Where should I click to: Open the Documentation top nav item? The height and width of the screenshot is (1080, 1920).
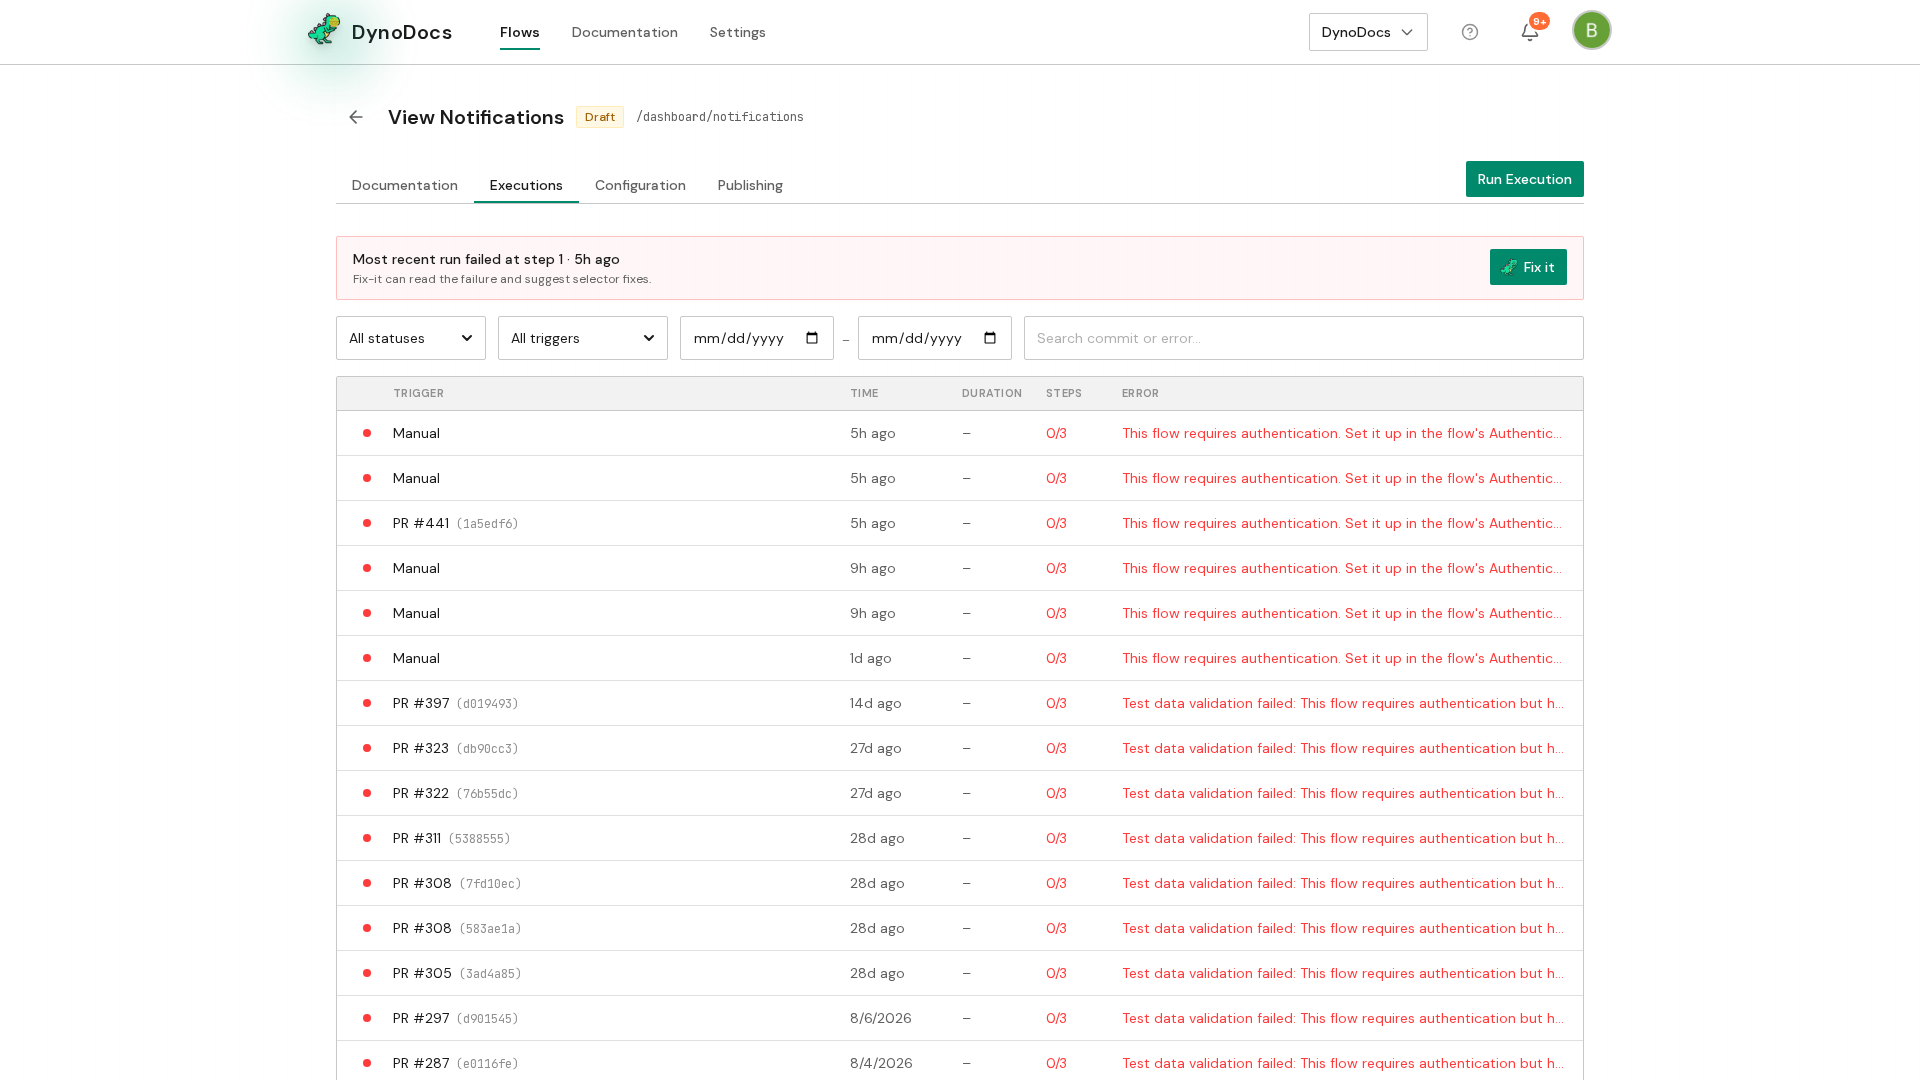pyautogui.click(x=624, y=32)
